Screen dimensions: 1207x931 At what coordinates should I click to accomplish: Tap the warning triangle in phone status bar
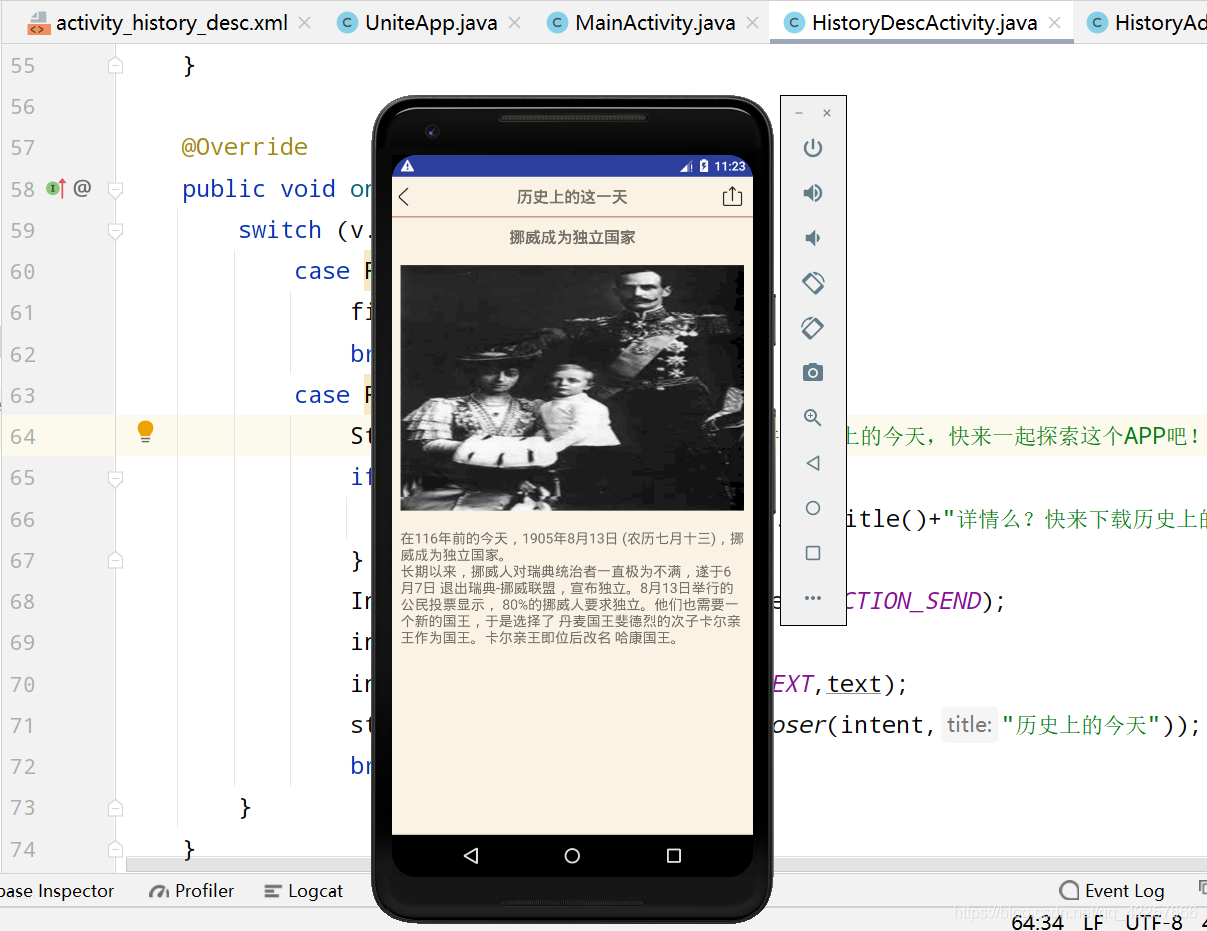point(407,166)
